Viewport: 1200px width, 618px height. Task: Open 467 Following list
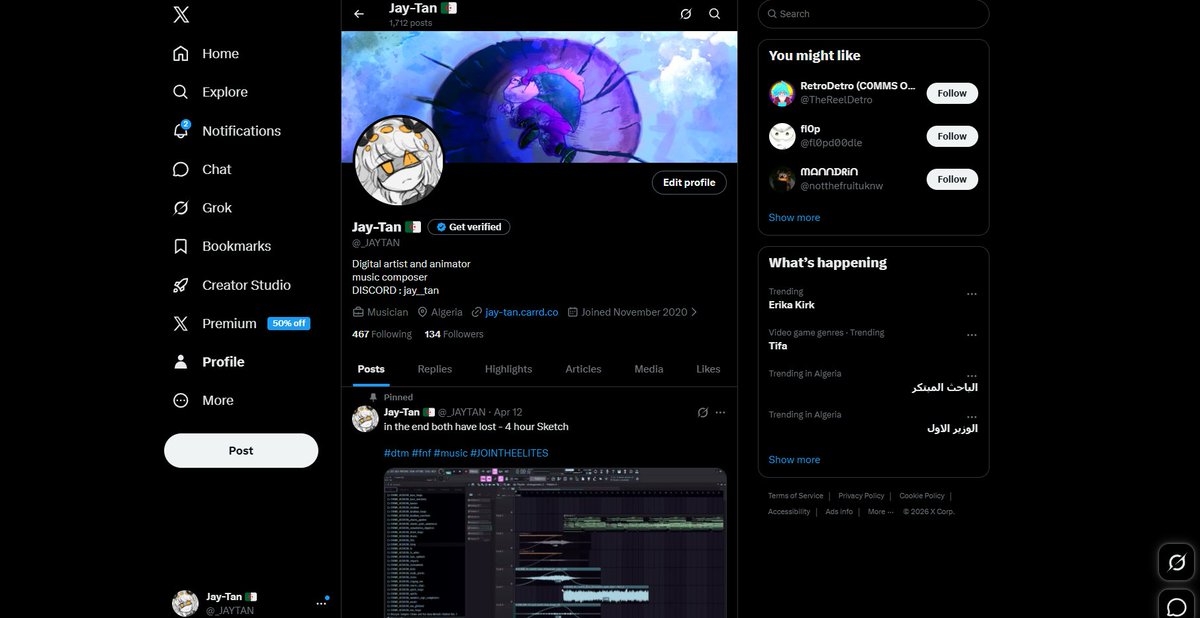[382, 334]
